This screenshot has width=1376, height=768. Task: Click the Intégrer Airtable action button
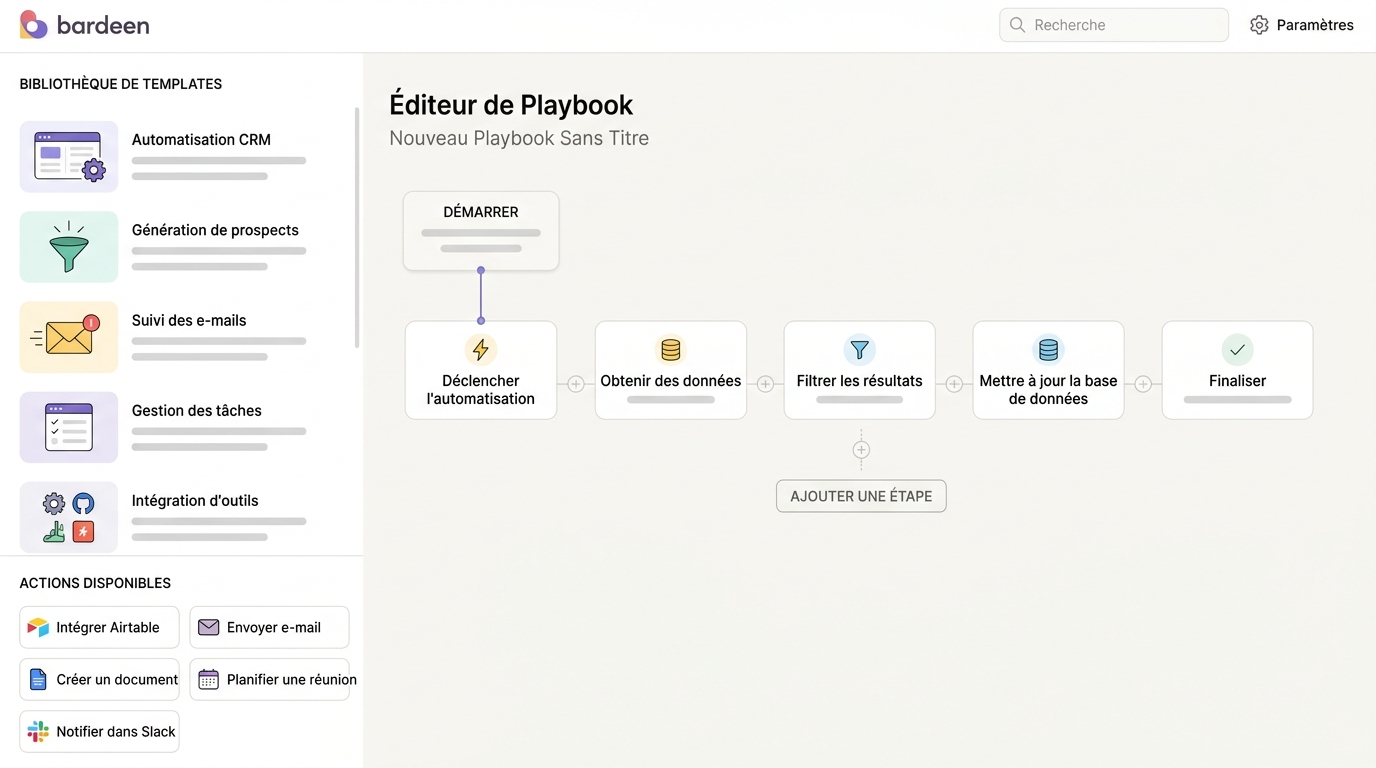click(99, 627)
